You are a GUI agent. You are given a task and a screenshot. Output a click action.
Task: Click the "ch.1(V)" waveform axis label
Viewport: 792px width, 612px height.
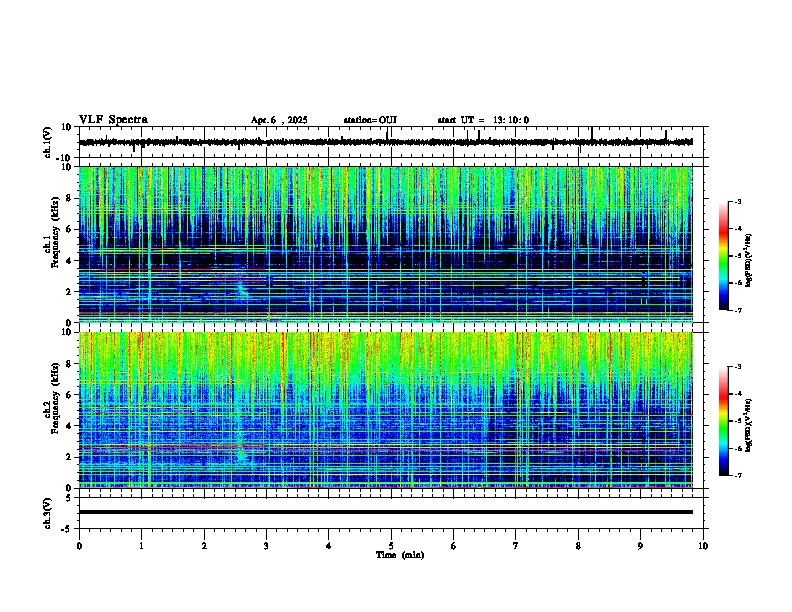(48, 142)
